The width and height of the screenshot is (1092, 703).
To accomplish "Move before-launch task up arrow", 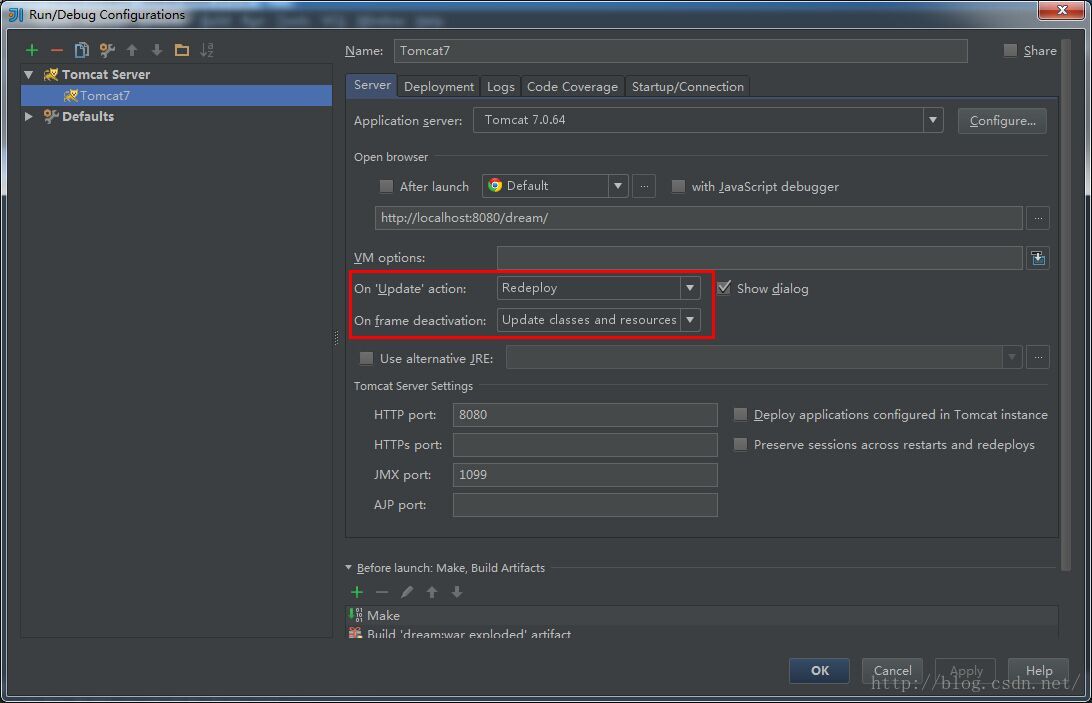I will coord(432,592).
